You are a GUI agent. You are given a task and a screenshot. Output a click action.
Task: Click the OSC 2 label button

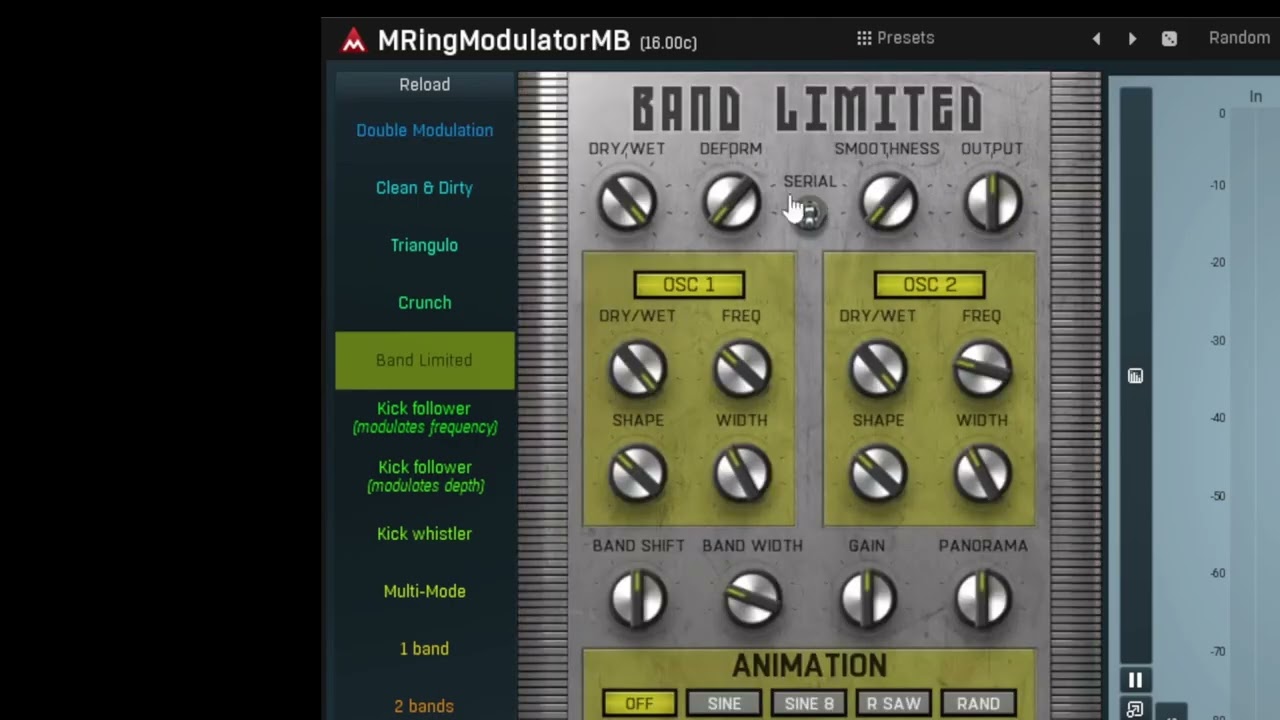(x=929, y=285)
